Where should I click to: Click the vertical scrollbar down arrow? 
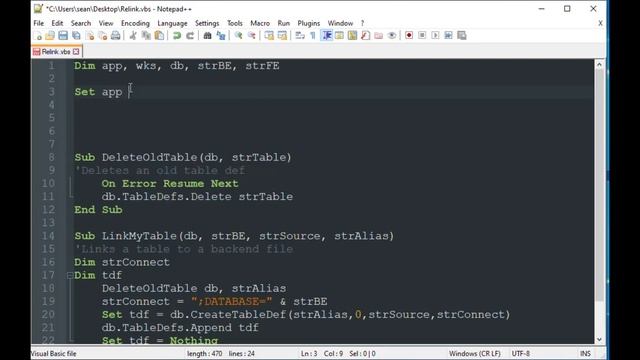pyautogui.click(x=599, y=340)
